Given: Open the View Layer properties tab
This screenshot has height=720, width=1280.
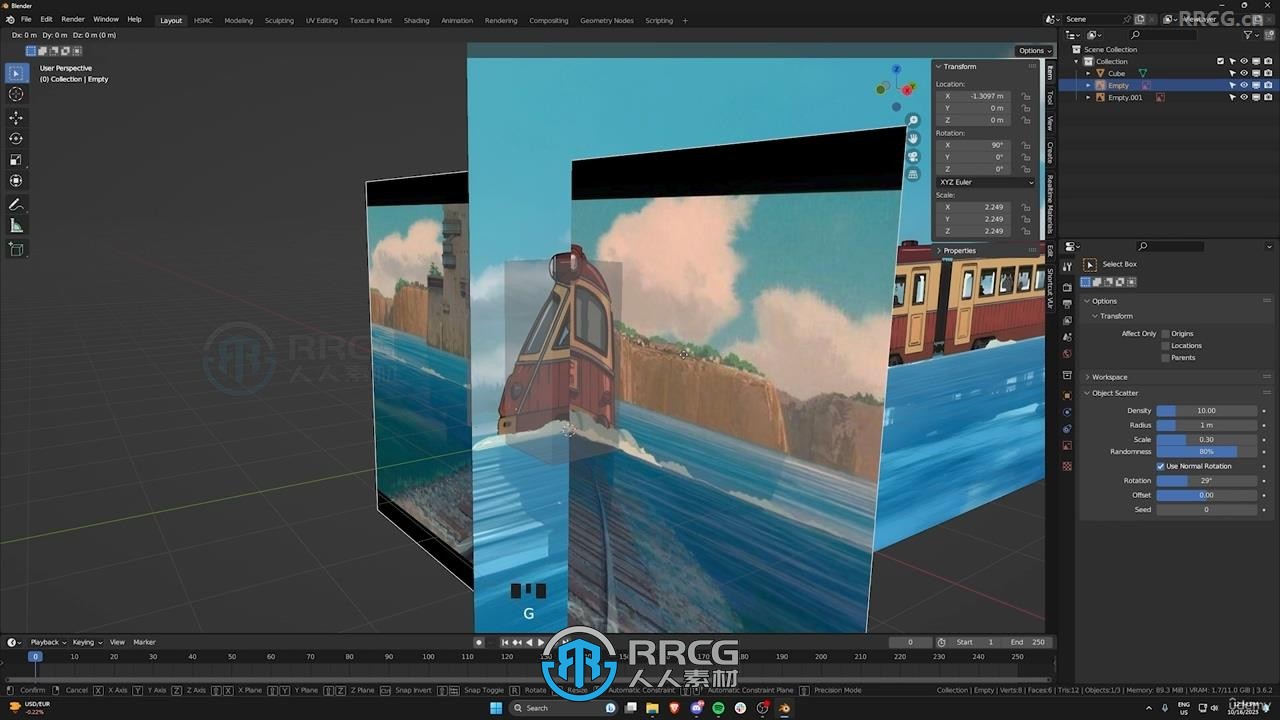Looking at the screenshot, I should coord(1067,320).
